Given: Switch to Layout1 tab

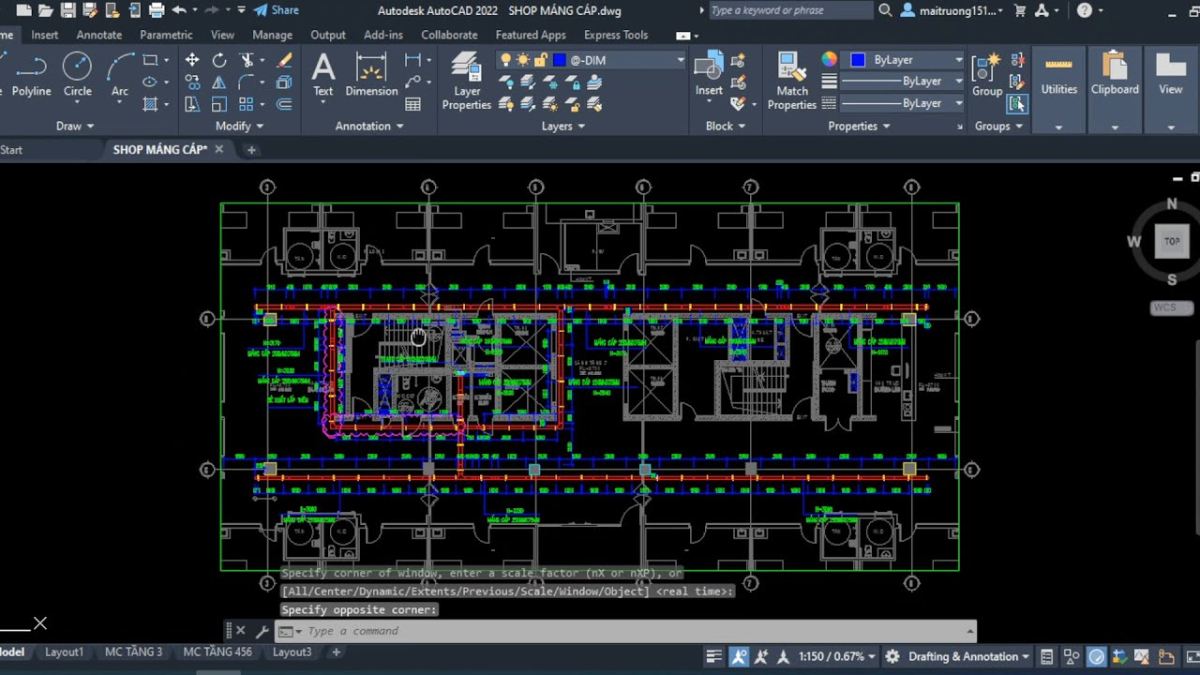Looking at the screenshot, I should click(x=64, y=652).
